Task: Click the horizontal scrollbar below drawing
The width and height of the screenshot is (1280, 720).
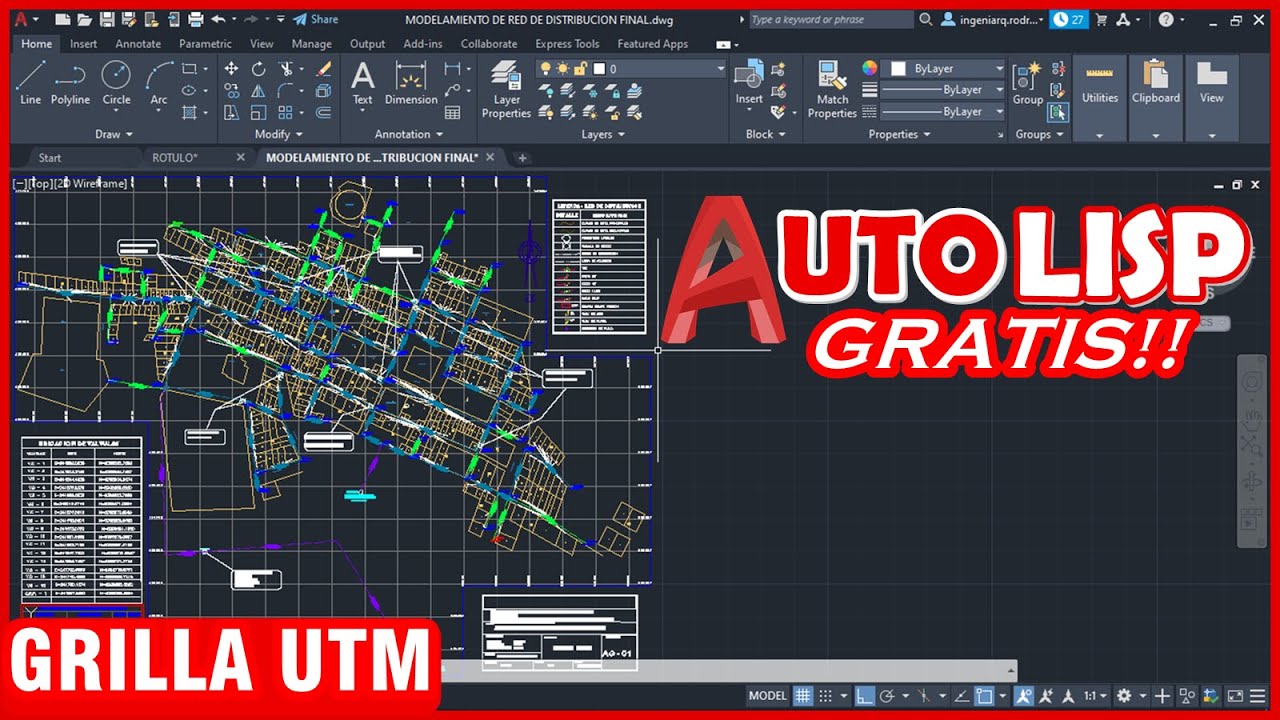Action: coord(728,671)
